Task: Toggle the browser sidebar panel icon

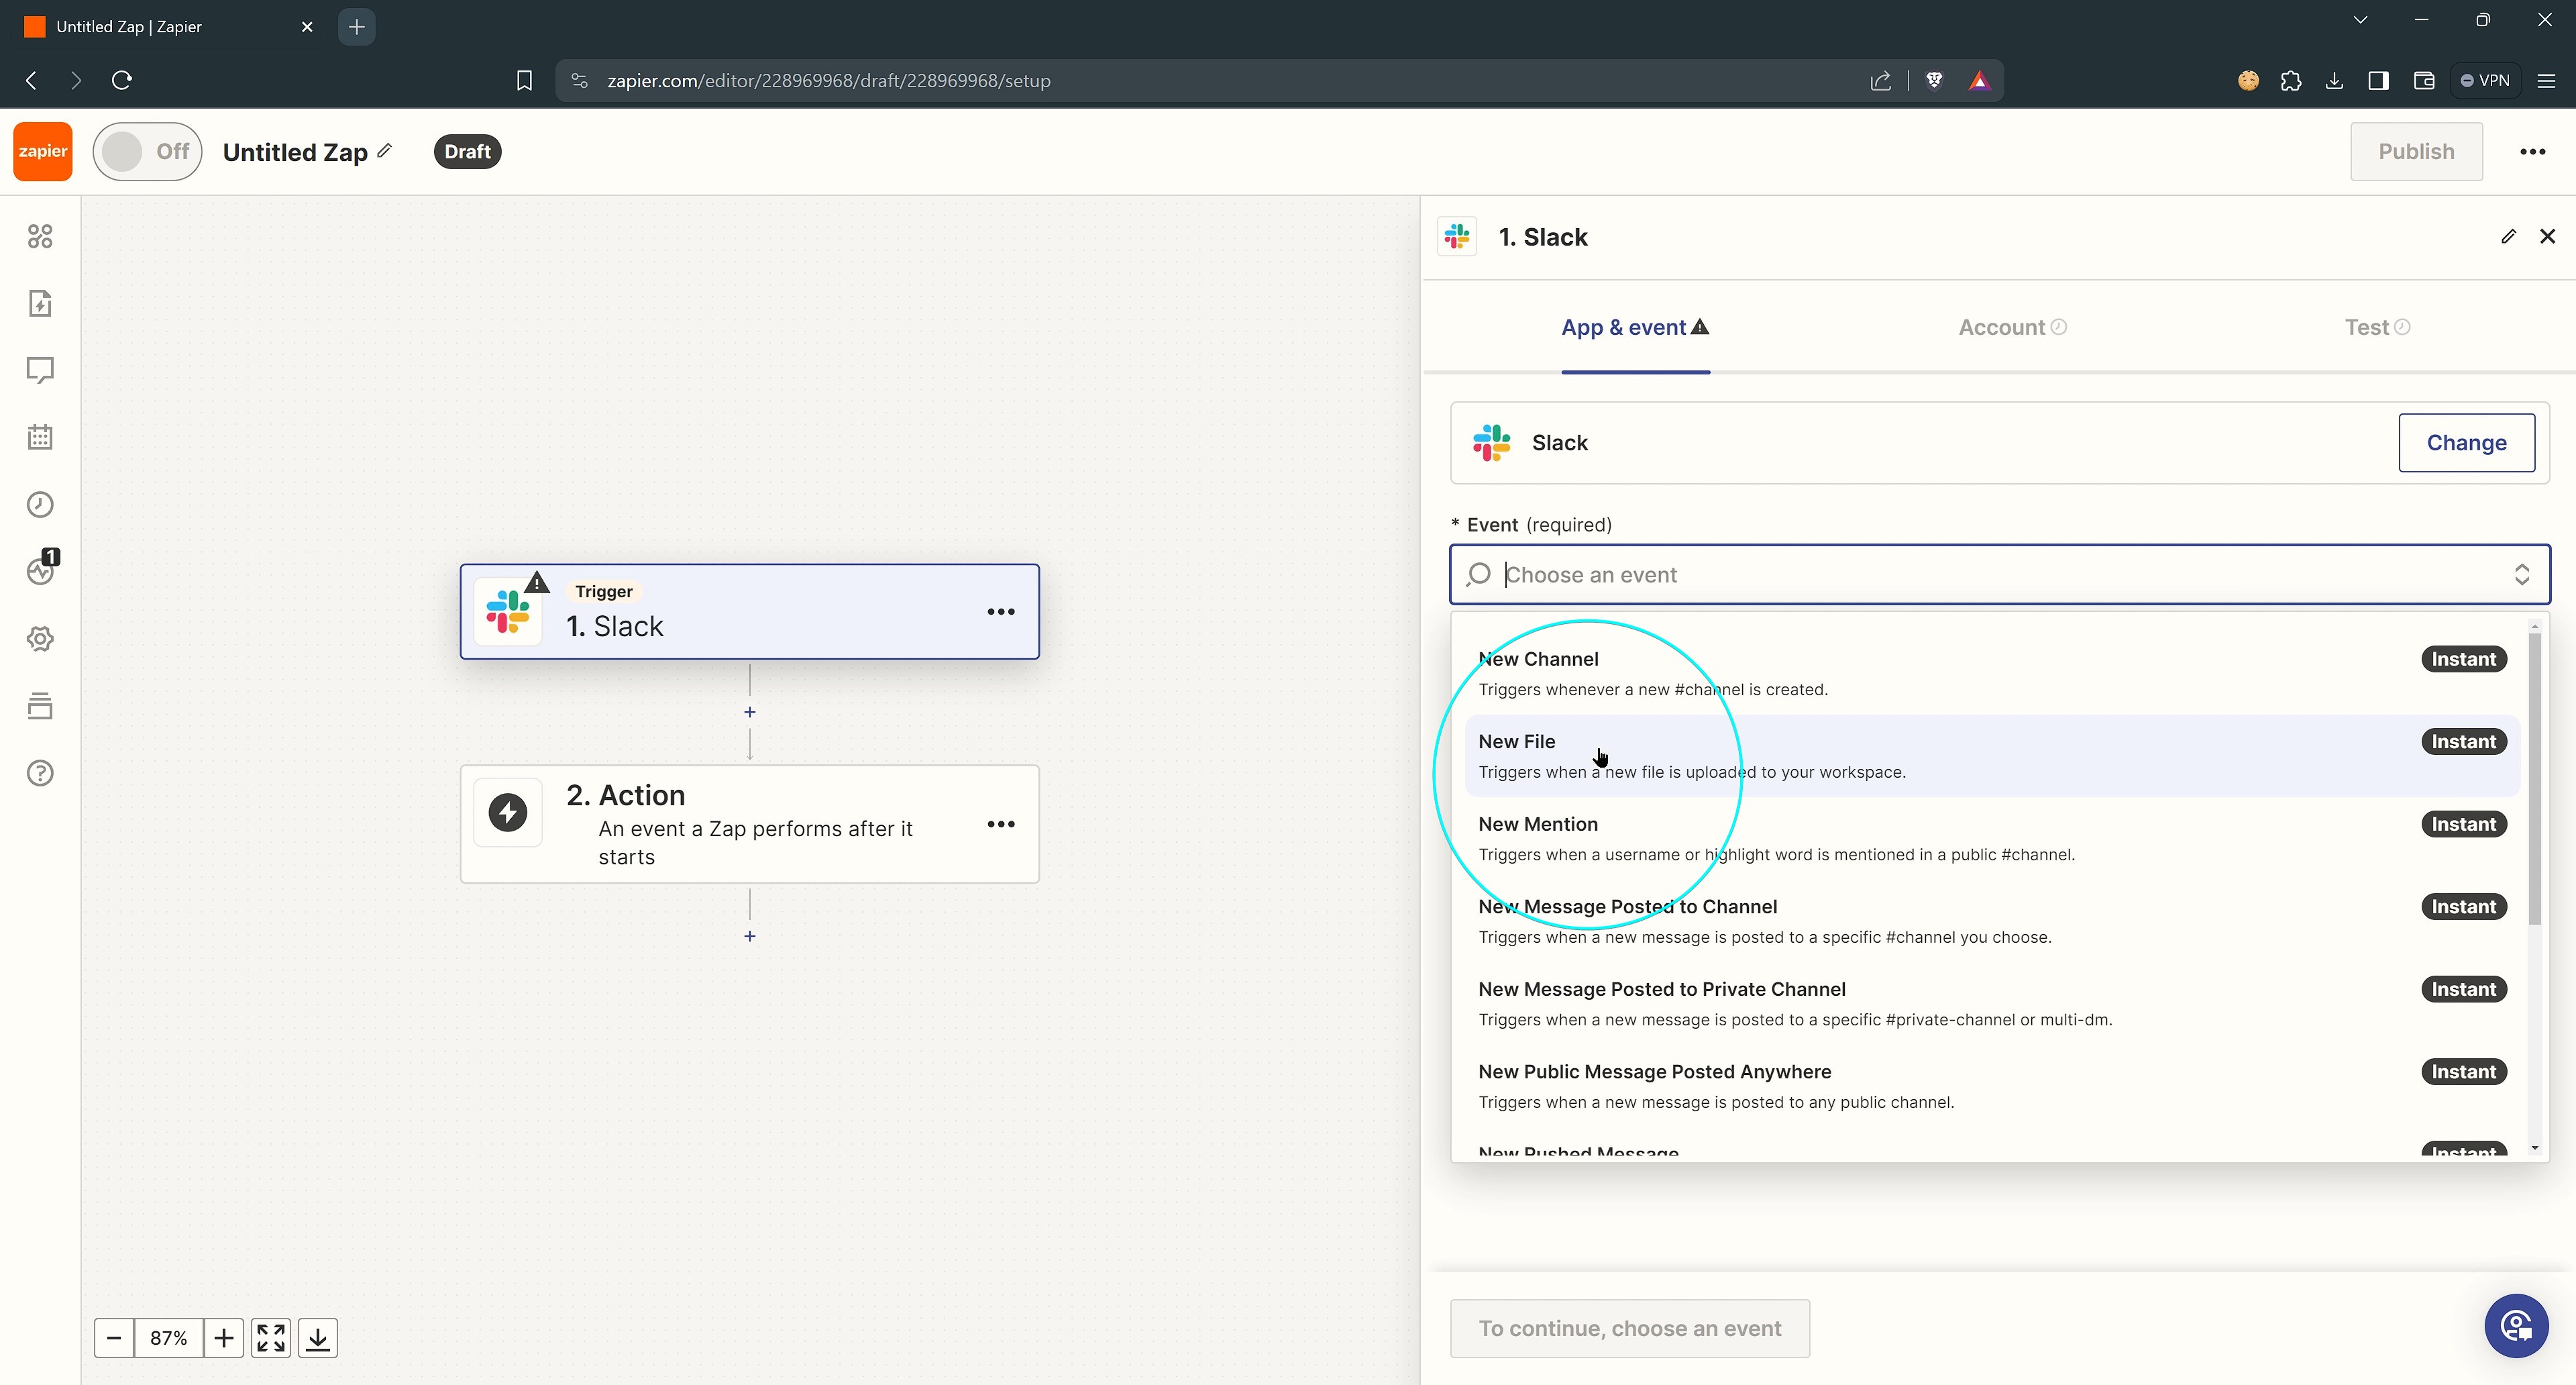Action: (x=2378, y=80)
